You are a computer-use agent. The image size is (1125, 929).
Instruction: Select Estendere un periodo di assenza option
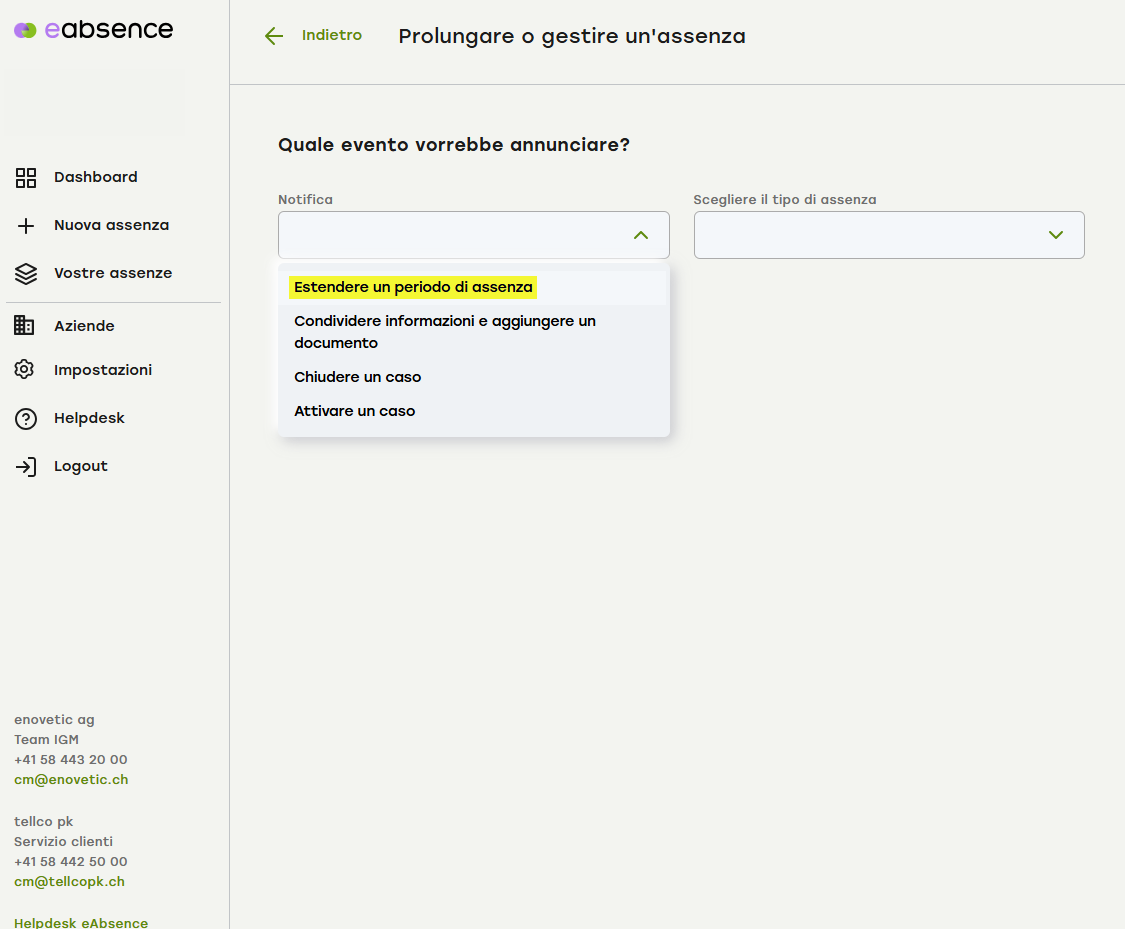click(413, 288)
